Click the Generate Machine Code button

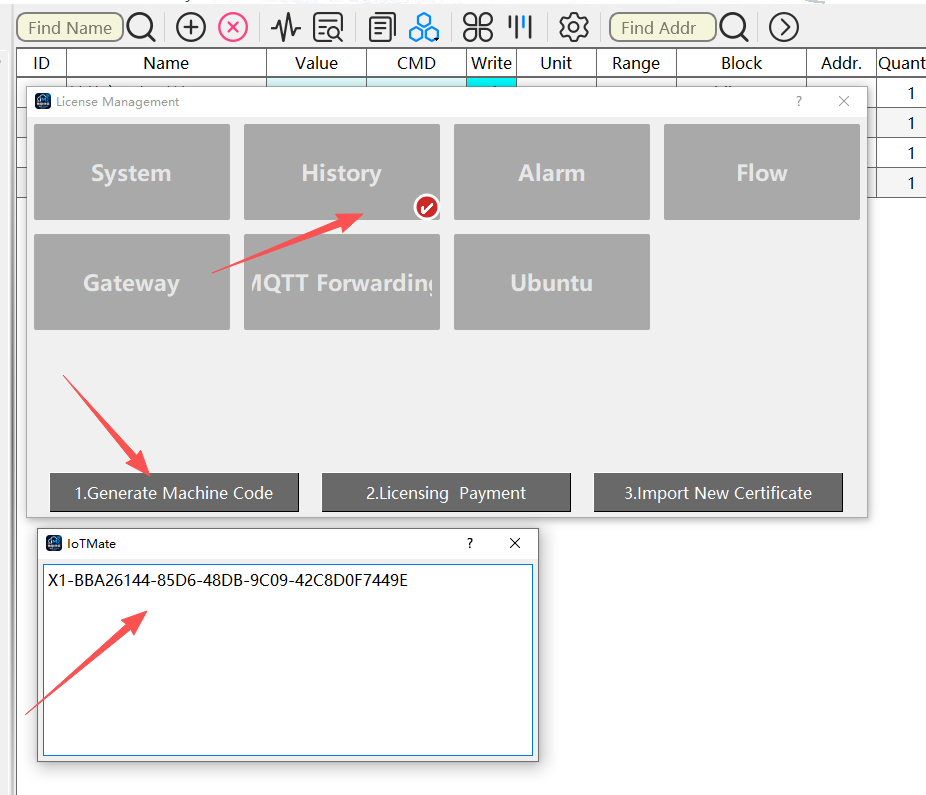[174, 492]
